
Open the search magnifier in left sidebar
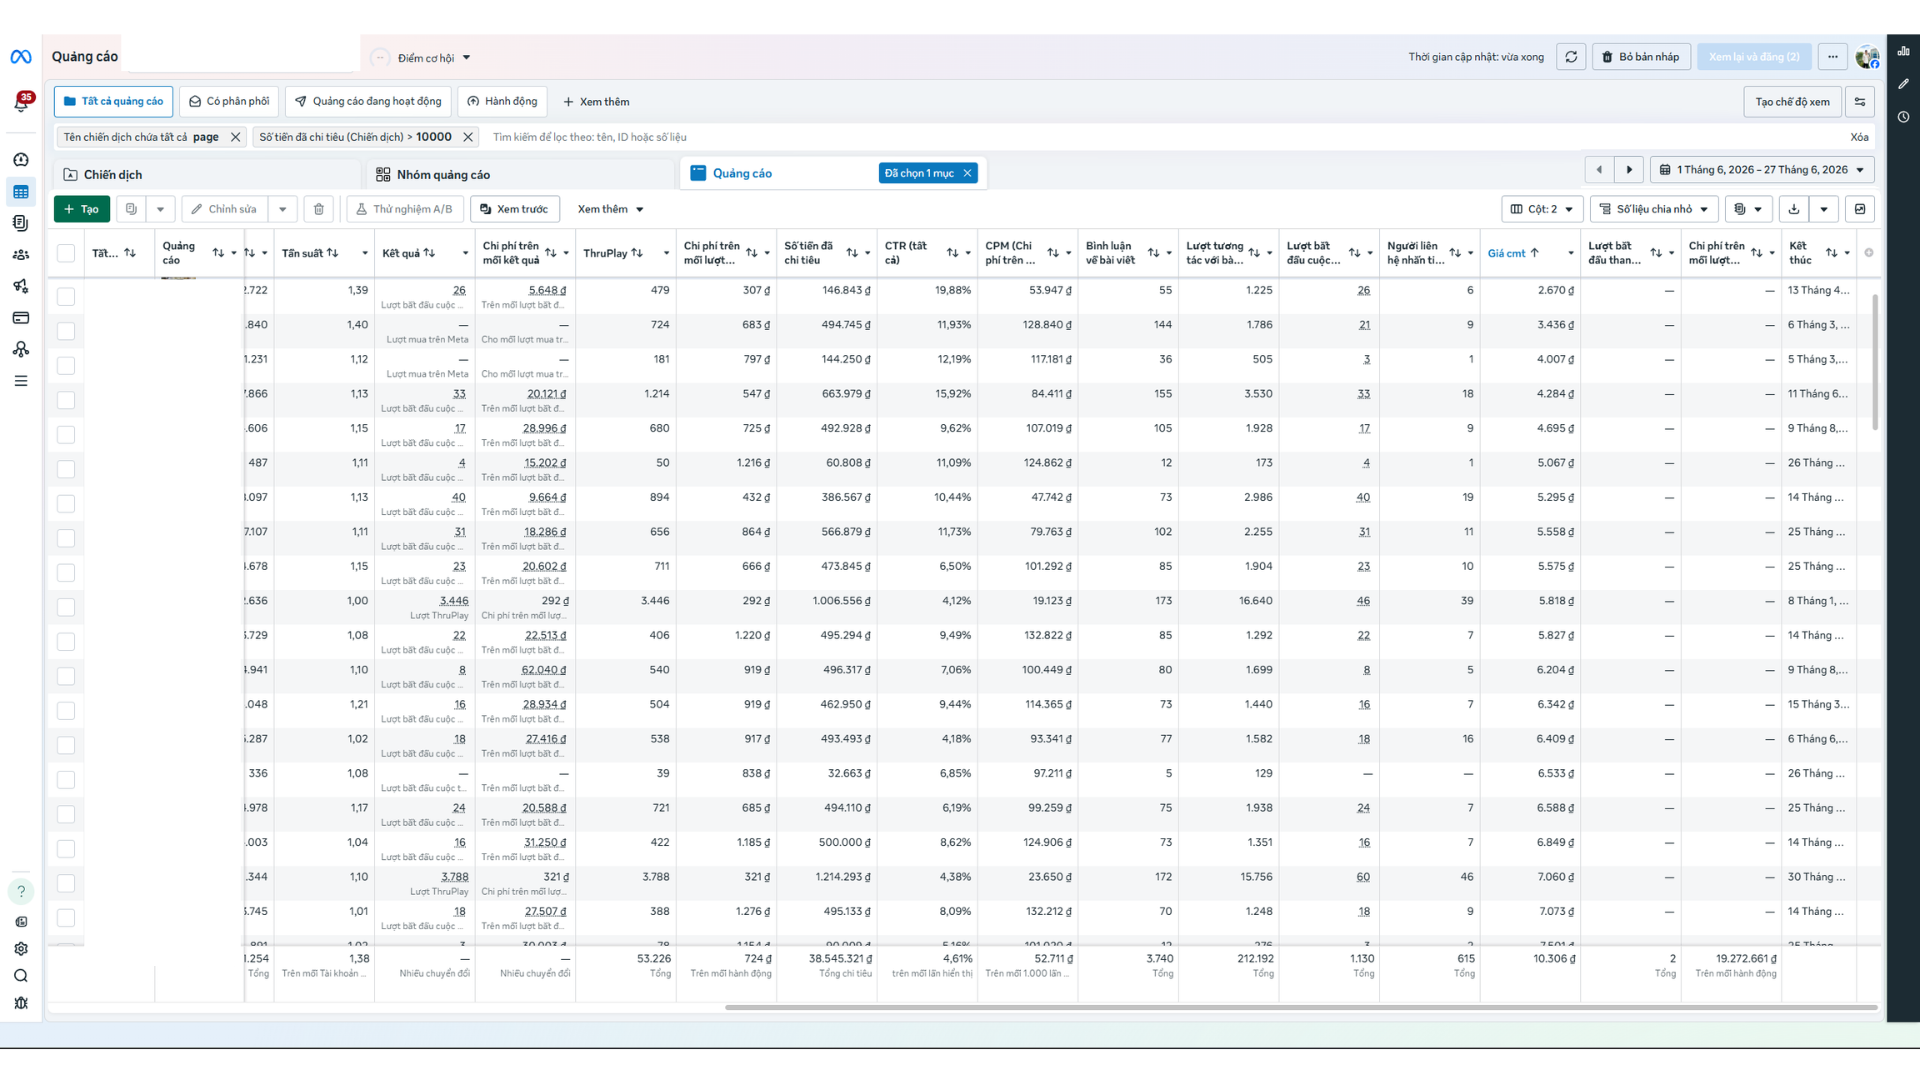(21, 976)
